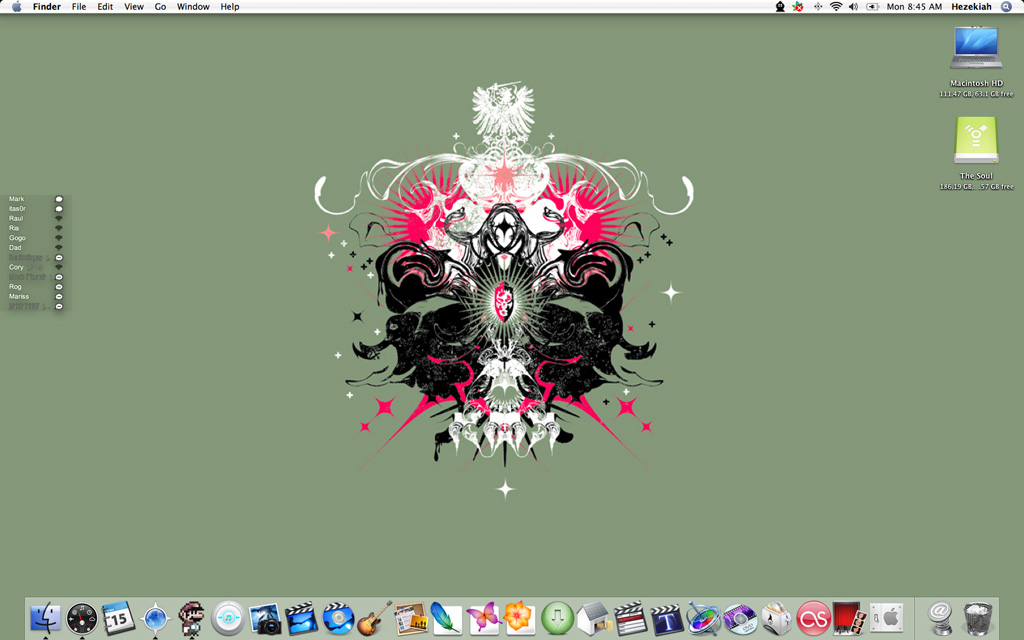Select buddy Dad in contact list
1024x640 pixels.
pos(15,248)
